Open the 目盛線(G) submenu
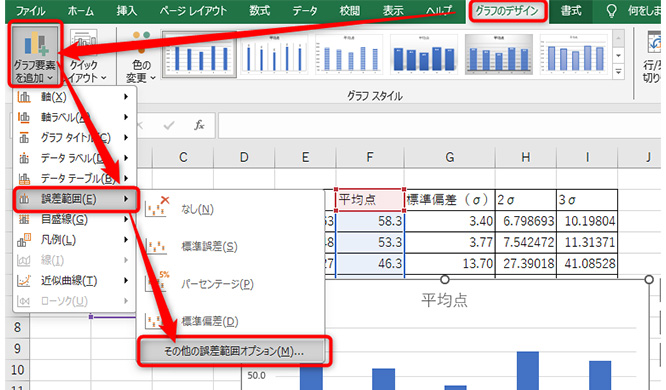 coord(73,219)
